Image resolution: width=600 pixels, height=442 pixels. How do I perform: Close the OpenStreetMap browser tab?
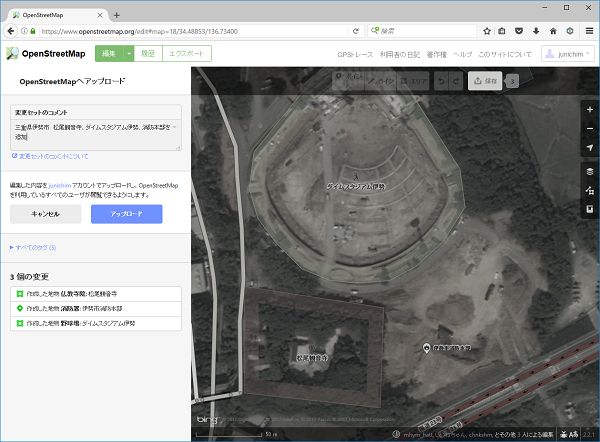point(100,15)
